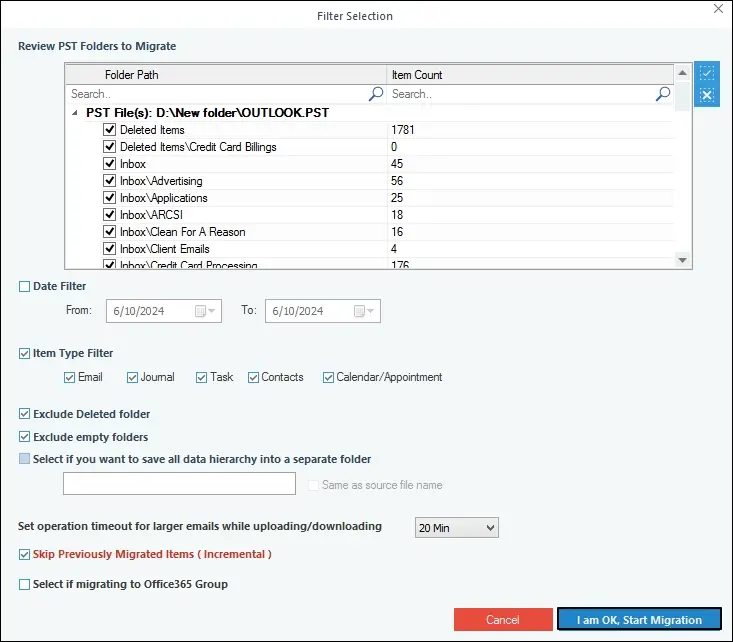Screen dimensions: 733x642
Task: Toggle Exclude Deleted folder option
Action: pos(24,414)
